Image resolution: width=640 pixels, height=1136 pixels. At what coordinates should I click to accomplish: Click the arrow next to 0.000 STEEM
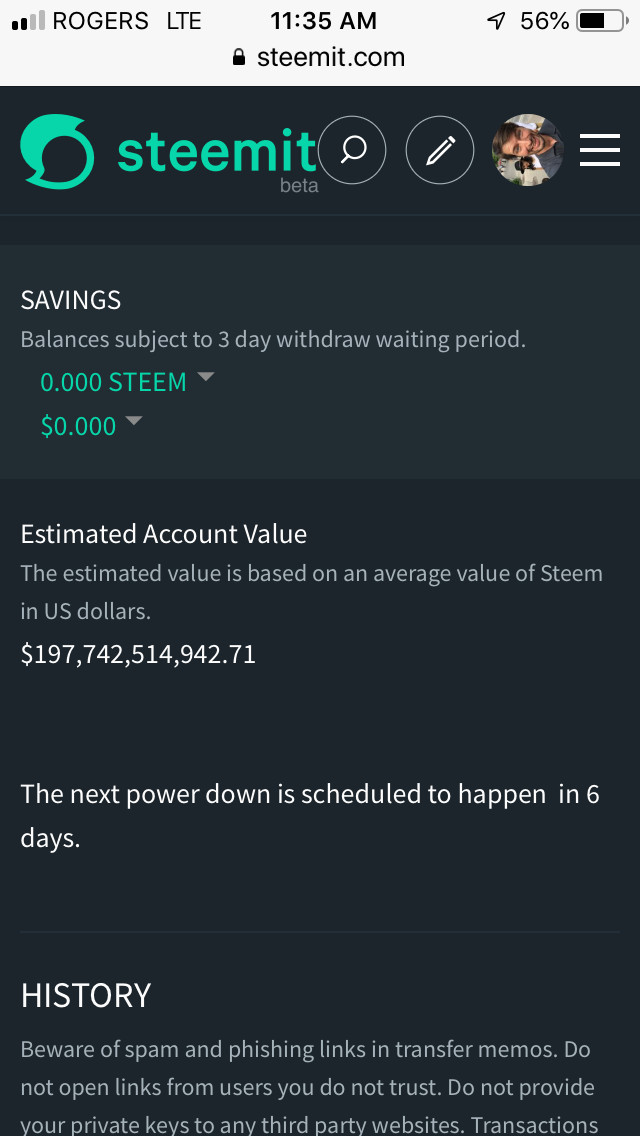click(206, 377)
